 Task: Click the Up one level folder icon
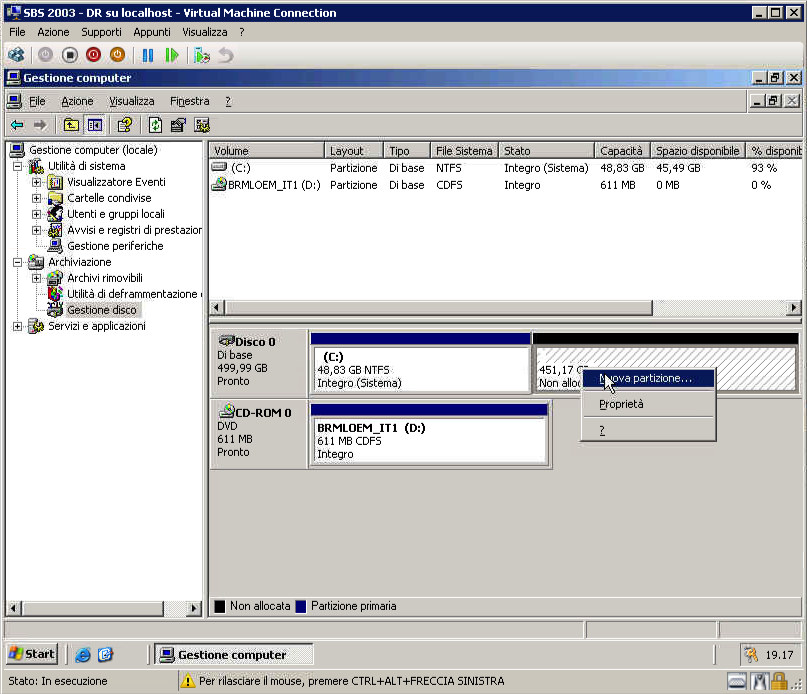pyautogui.click(x=71, y=125)
